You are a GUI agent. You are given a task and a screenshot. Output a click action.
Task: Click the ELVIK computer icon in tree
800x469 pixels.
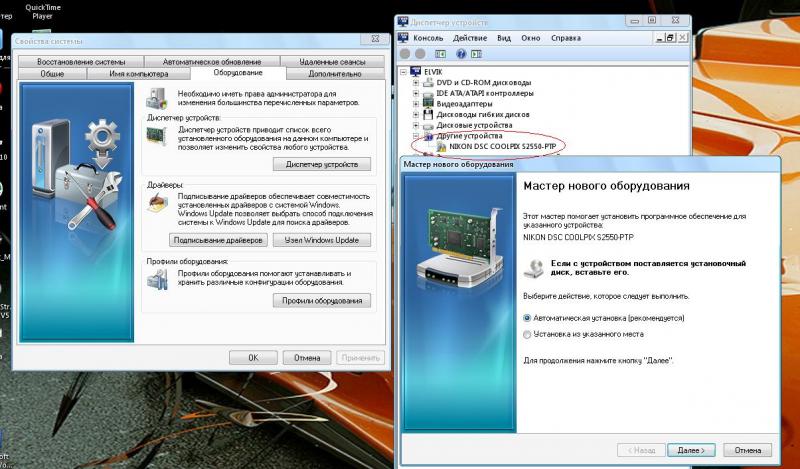pos(416,72)
